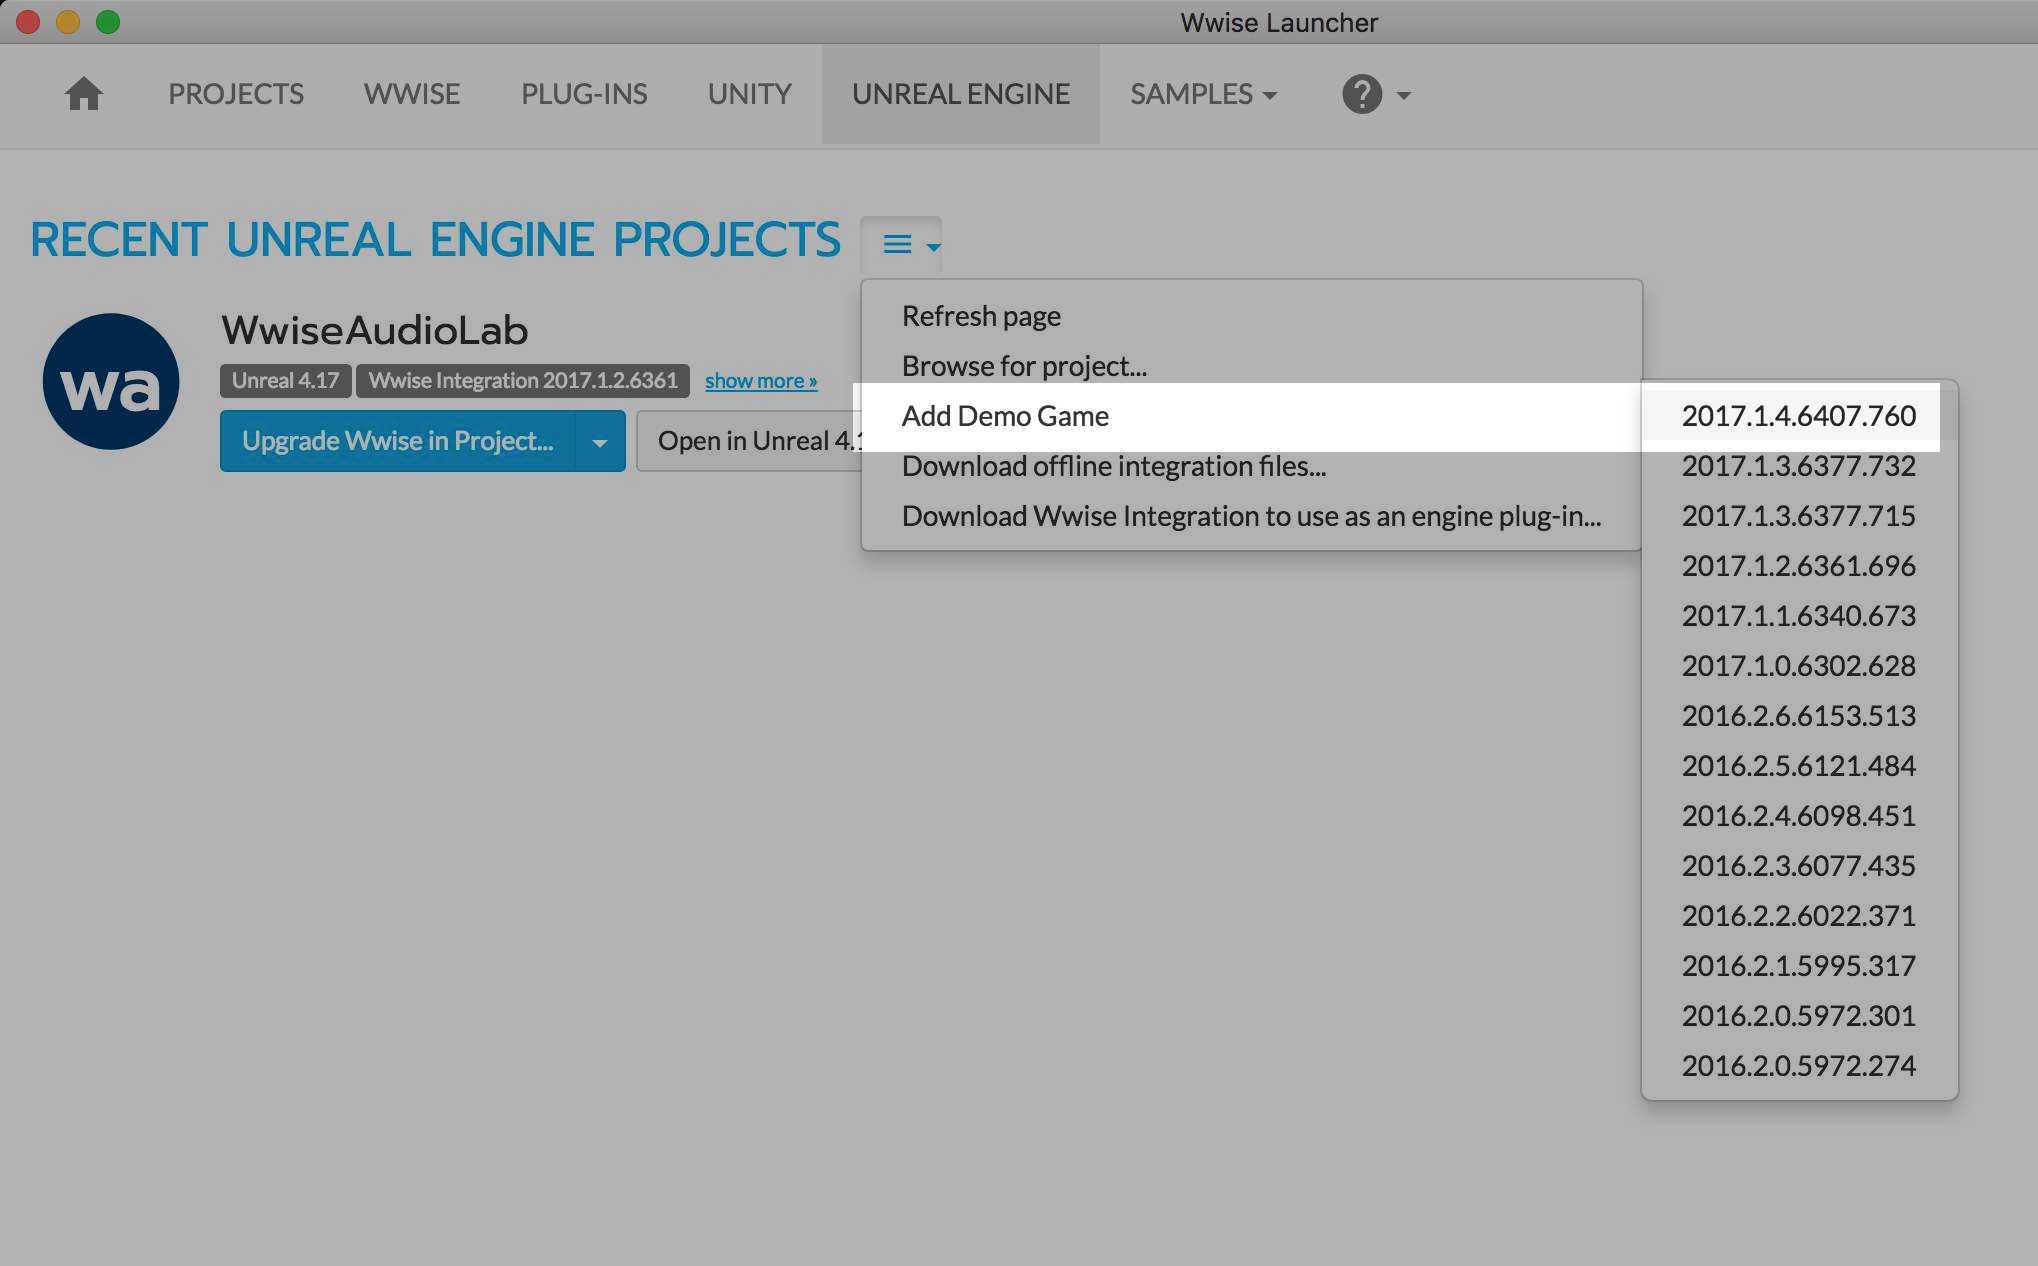Image resolution: width=2038 pixels, height=1266 pixels.
Task: Choose Download Wwise Integration as engine plug-in
Action: tap(1251, 516)
